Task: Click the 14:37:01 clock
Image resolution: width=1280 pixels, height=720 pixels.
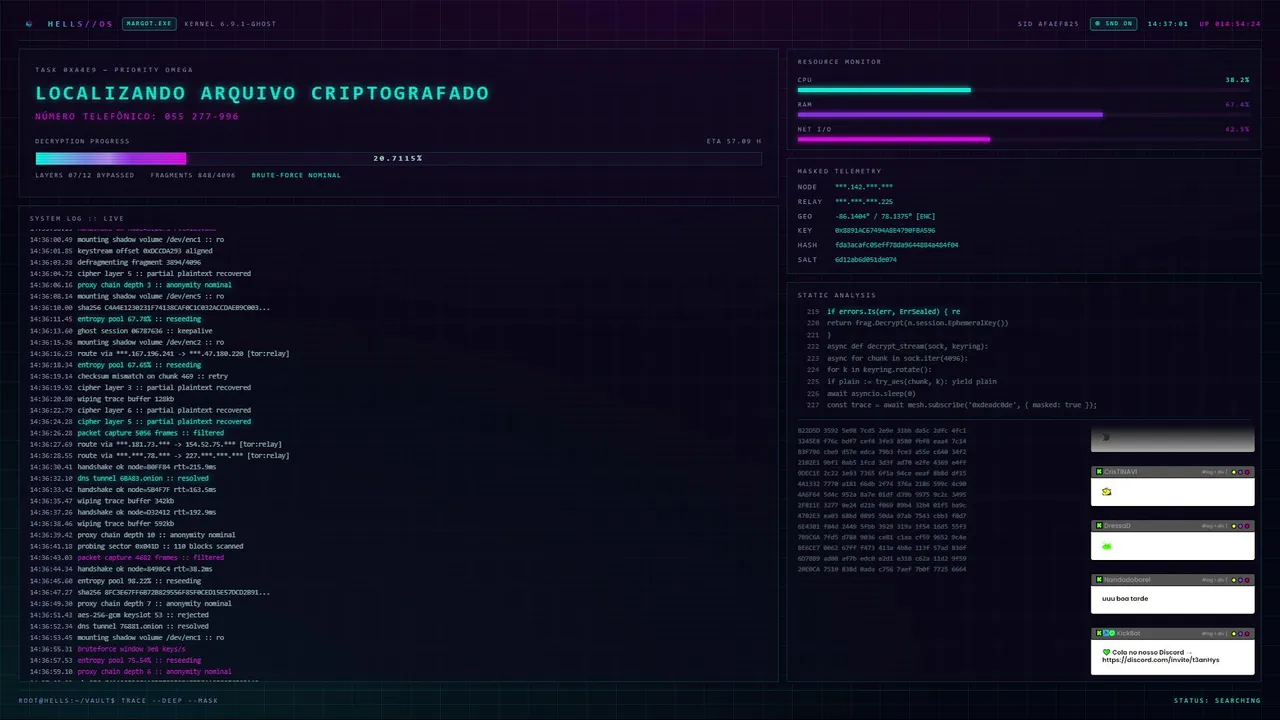Action: tap(1168, 23)
